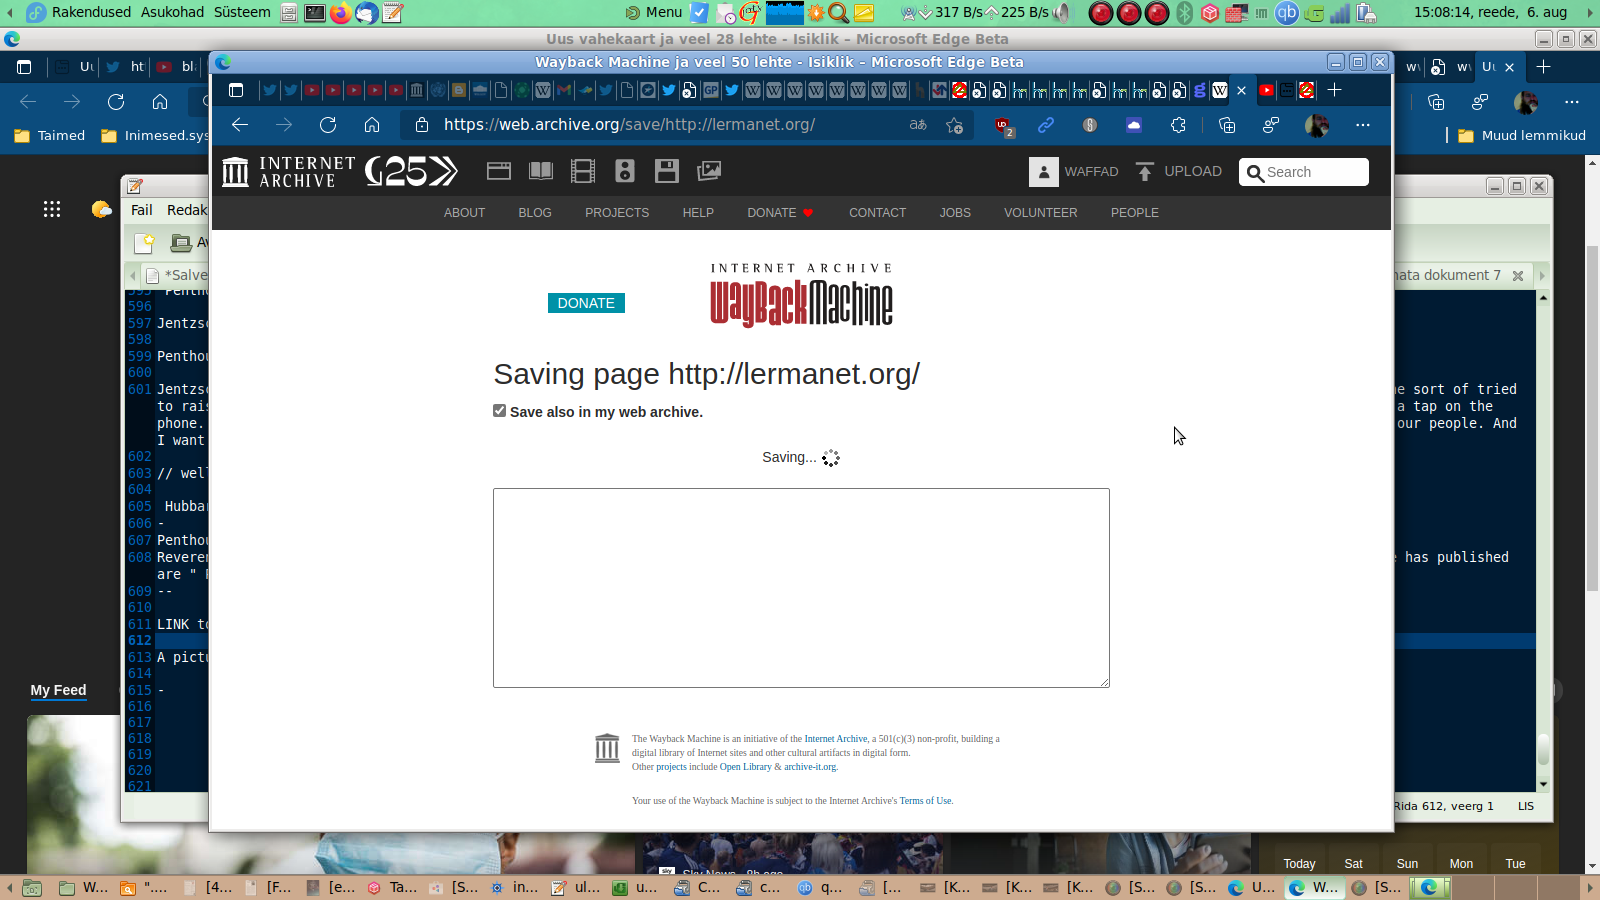The image size is (1600, 900).
Task: Click the teal DONATE button
Action: (586, 303)
